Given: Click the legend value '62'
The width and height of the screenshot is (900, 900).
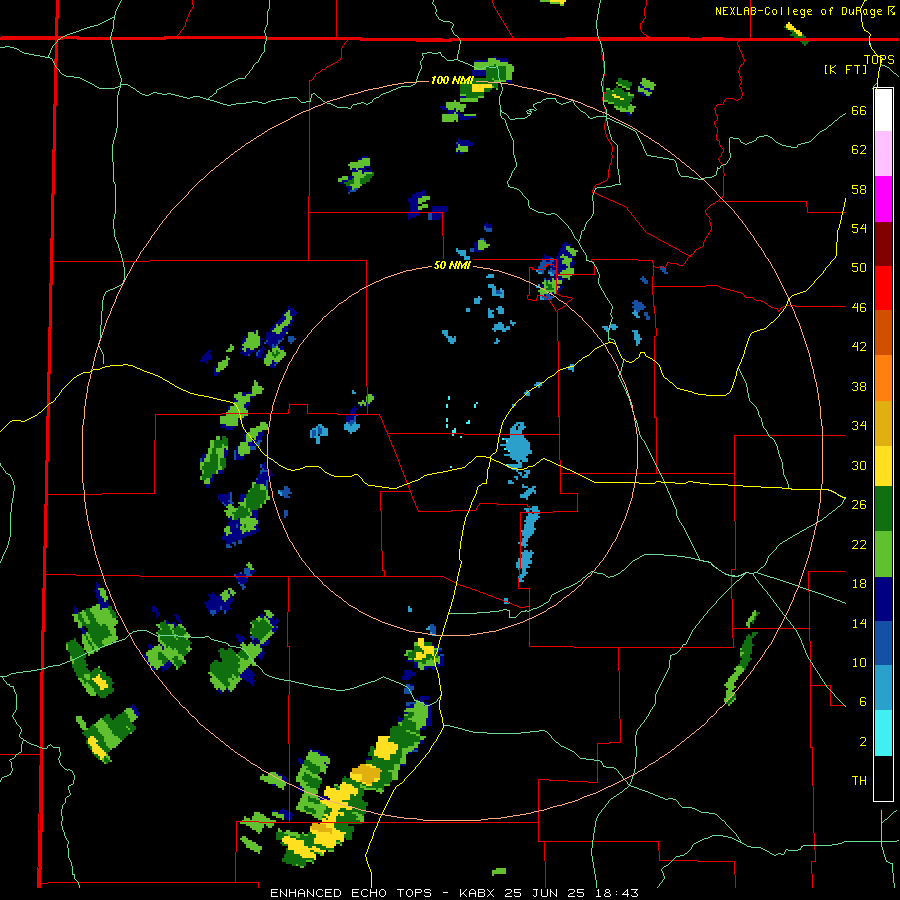Looking at the screenshot, I should coord(859,150).
